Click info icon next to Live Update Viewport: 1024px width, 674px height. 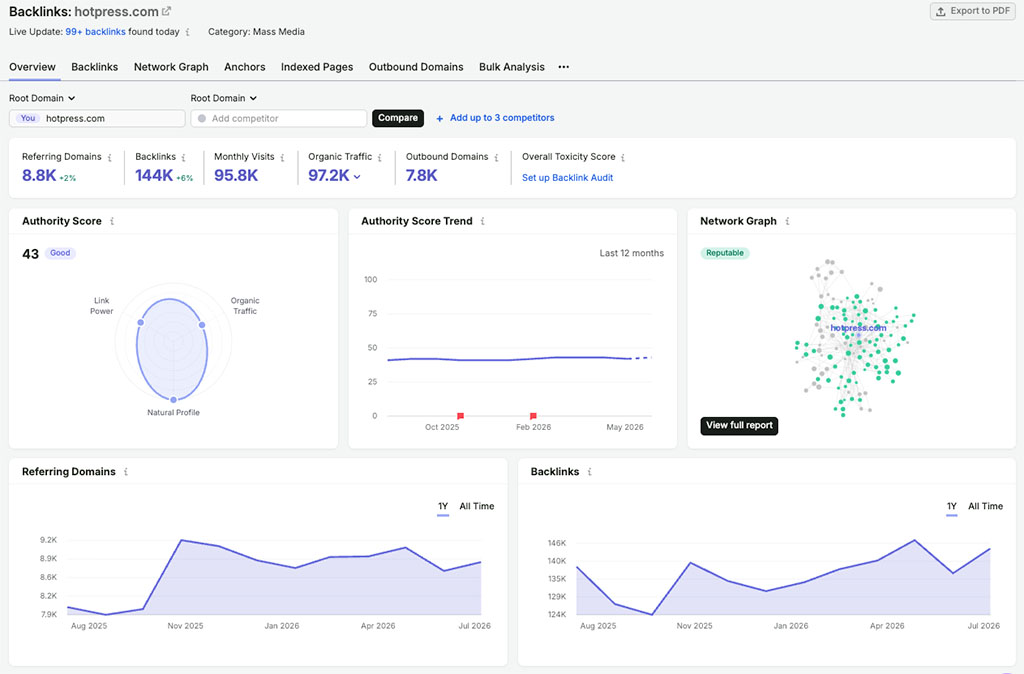point(188,32)
